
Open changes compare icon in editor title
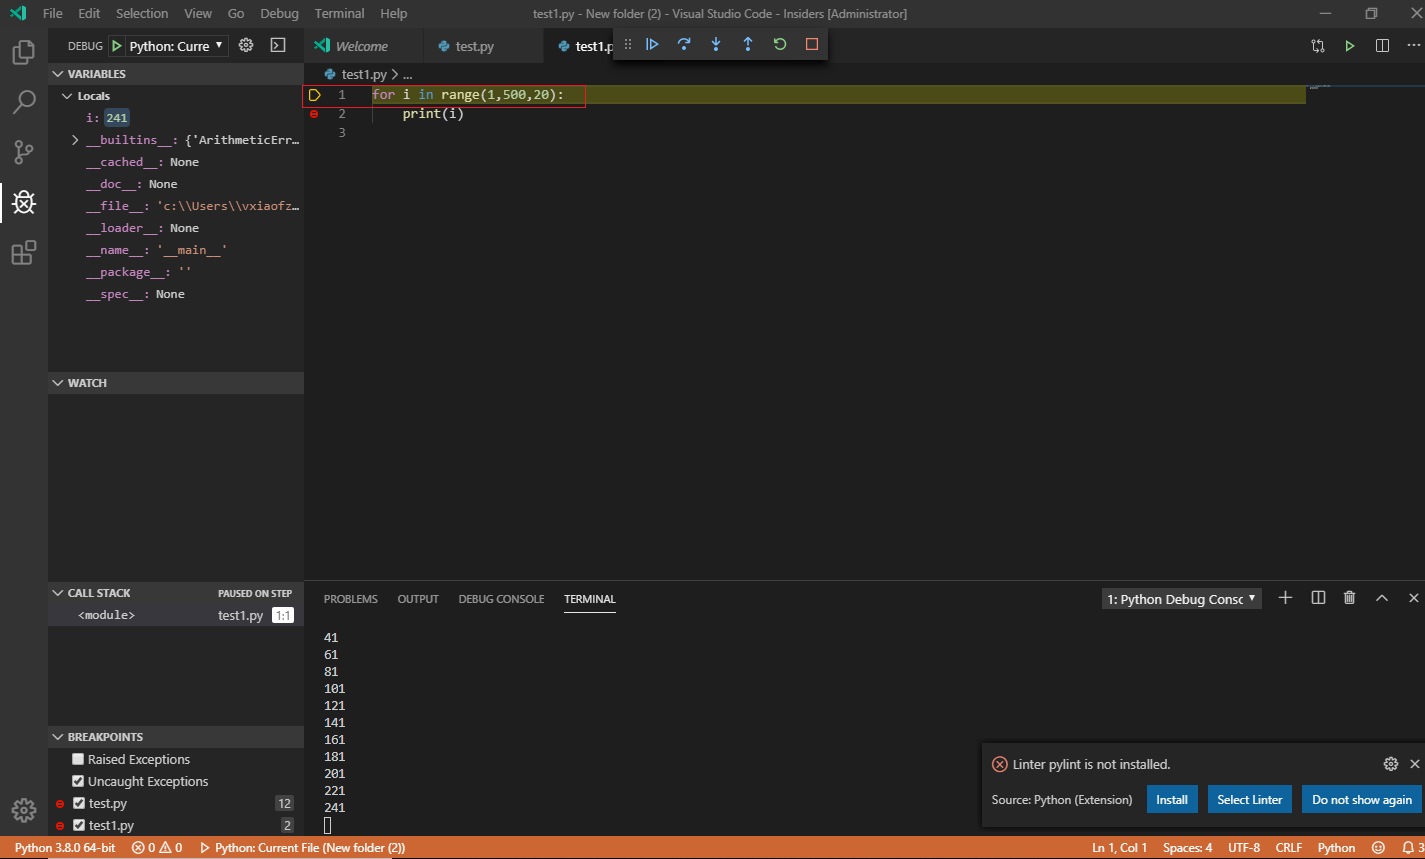click(x=1318, y=46)
